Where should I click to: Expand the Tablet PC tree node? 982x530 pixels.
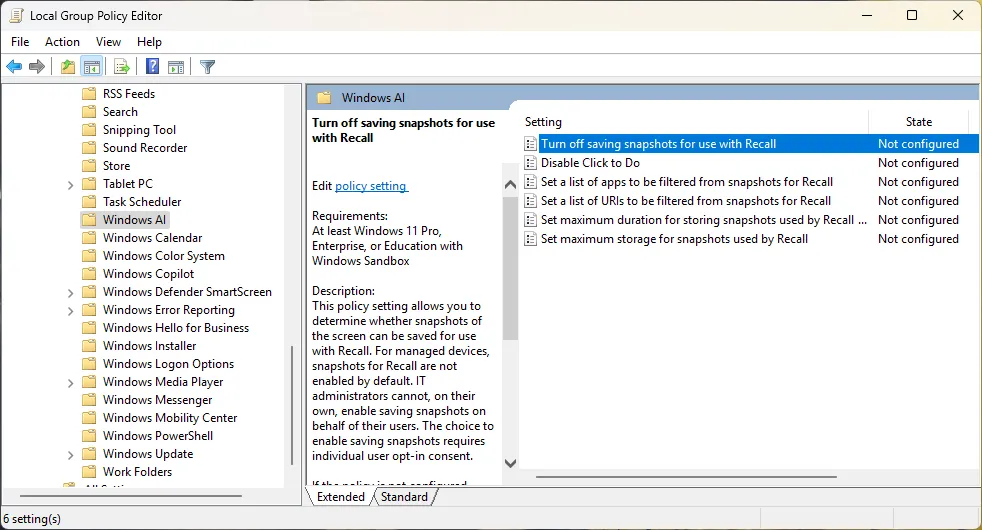click(x=70, y=185)
